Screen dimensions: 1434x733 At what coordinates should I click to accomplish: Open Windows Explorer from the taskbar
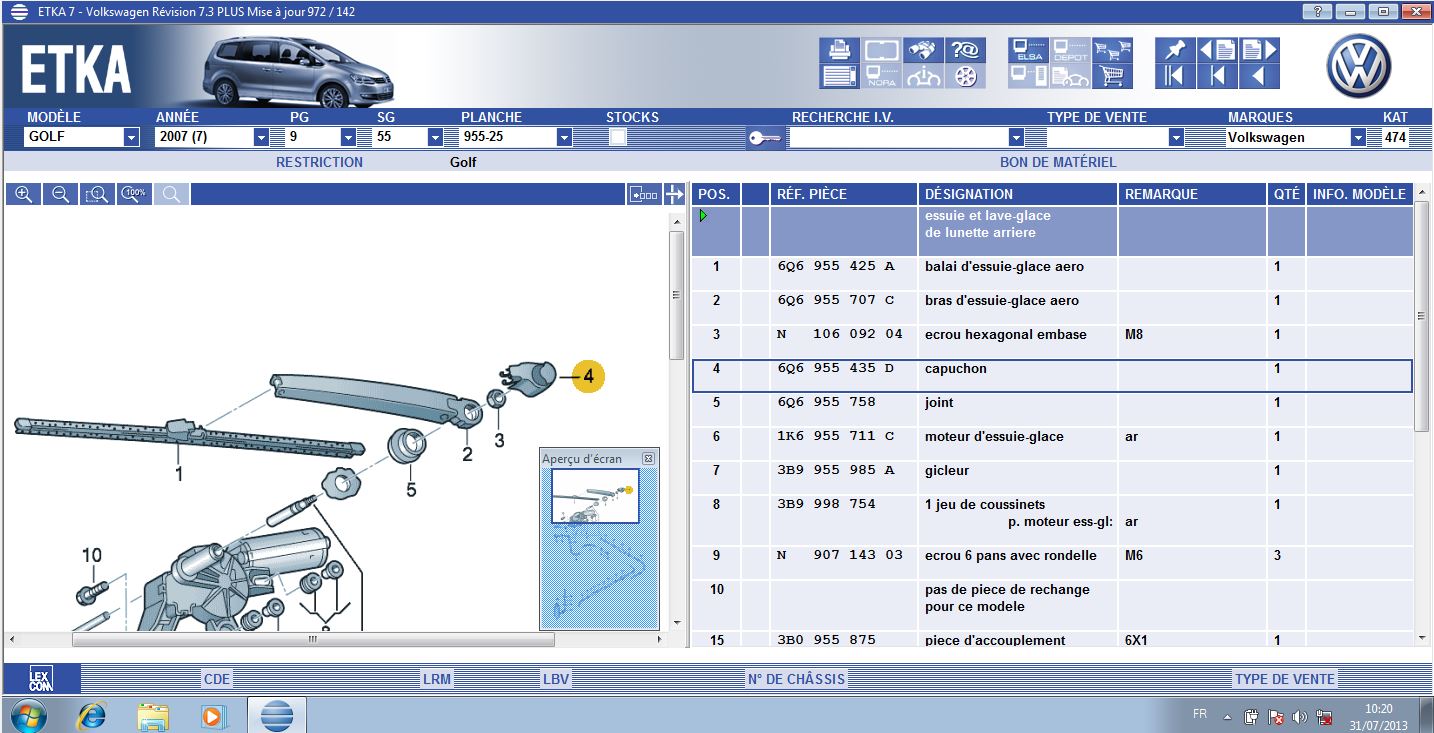click(x=153, y=715)
